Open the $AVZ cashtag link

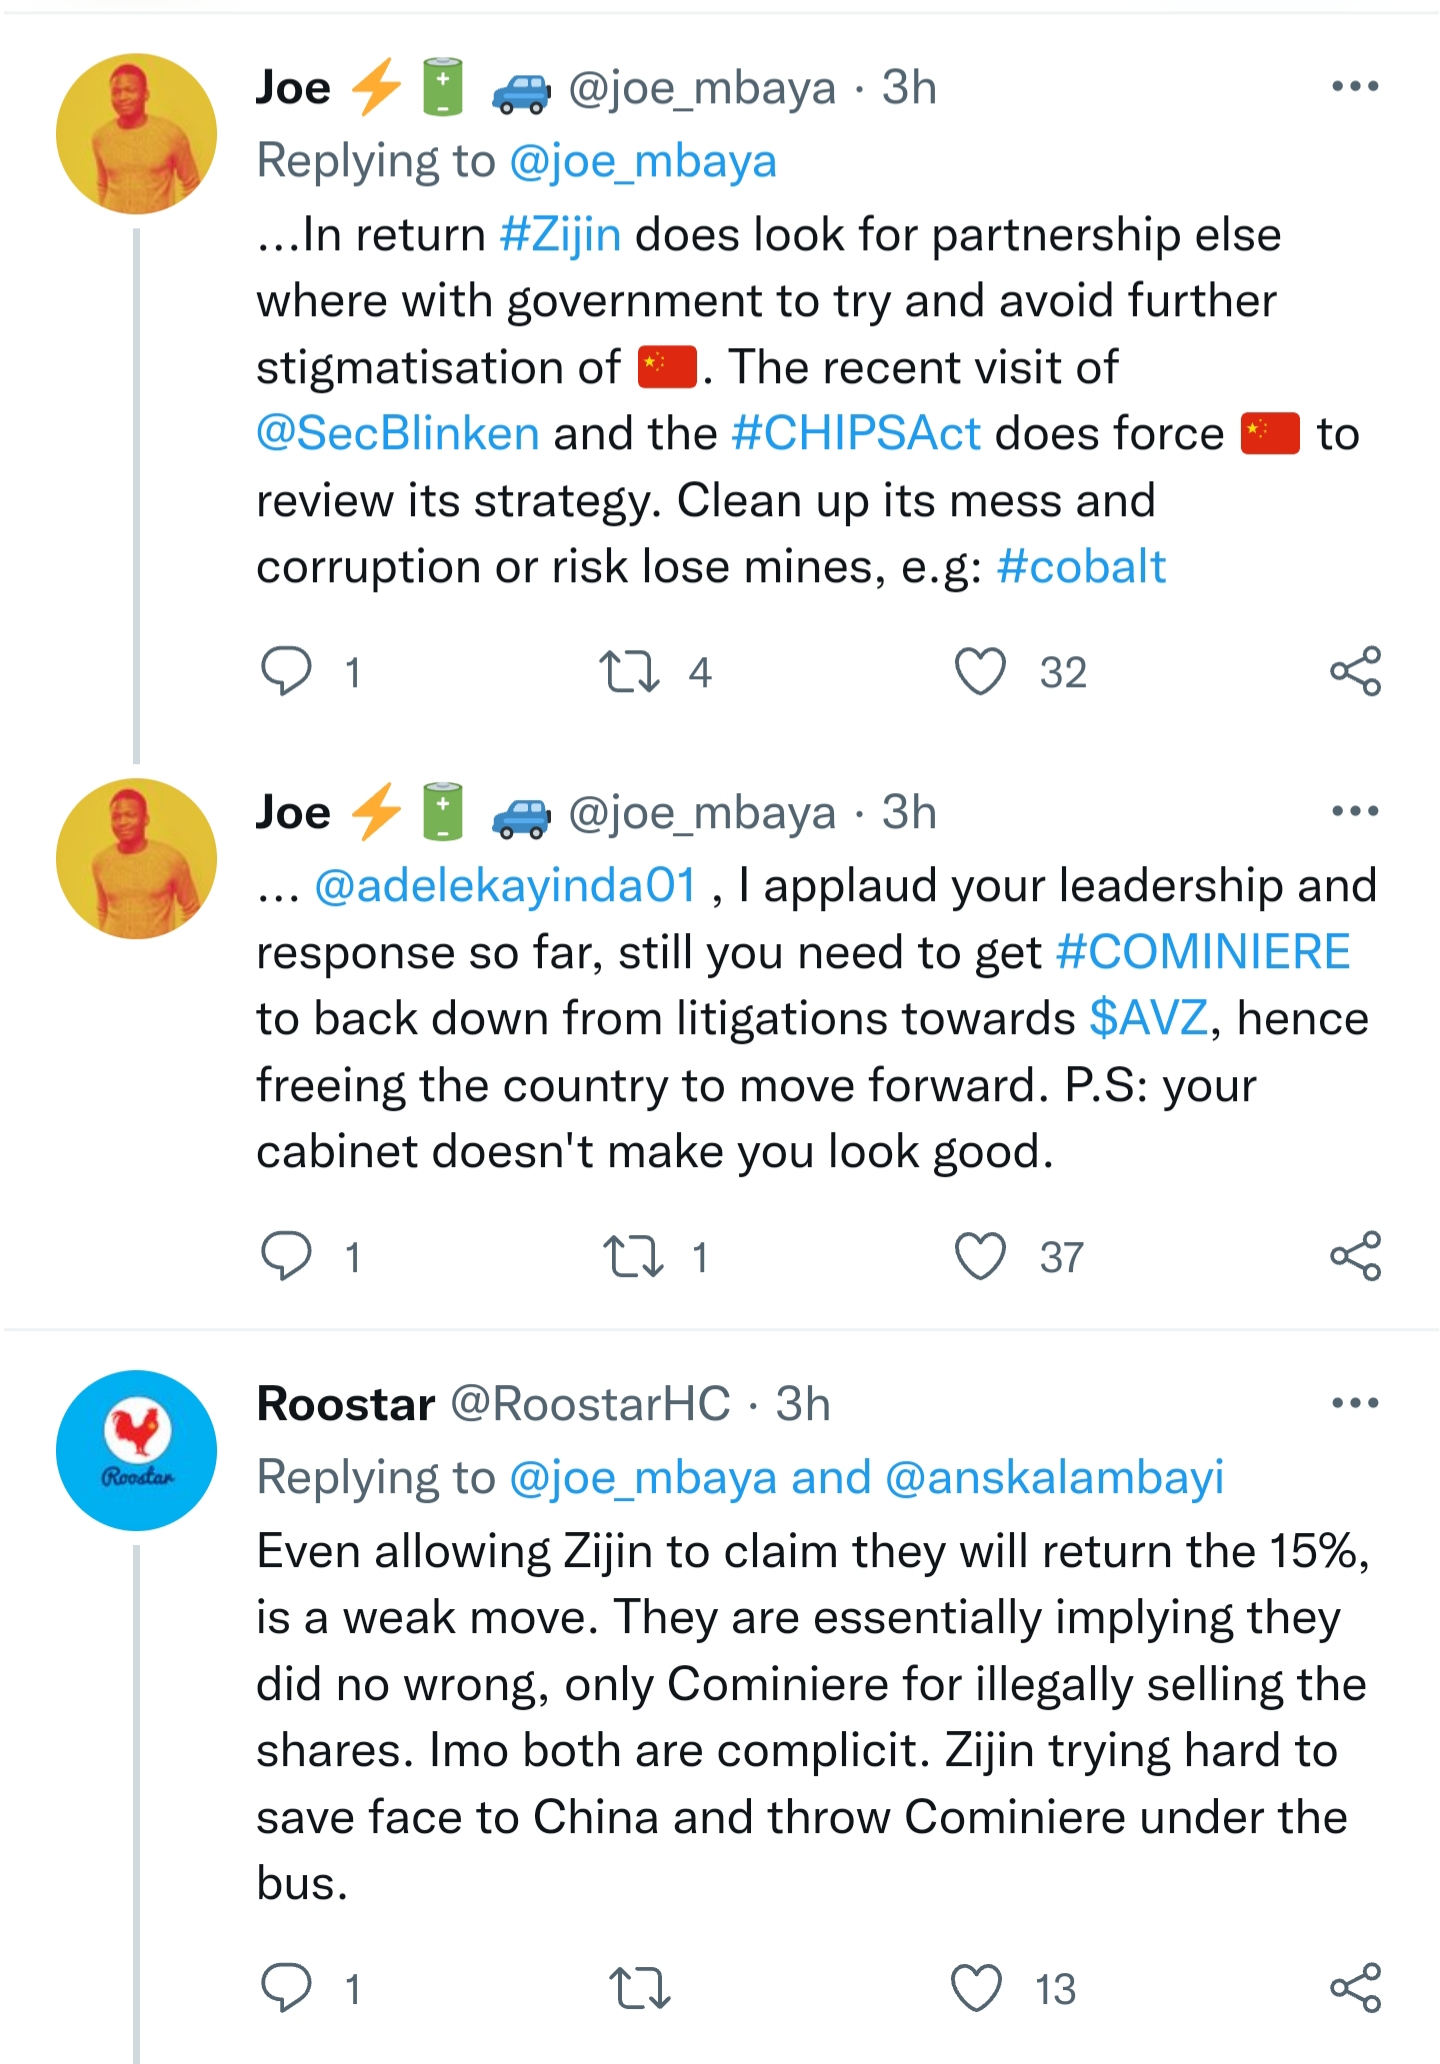click(1149, 1019)
